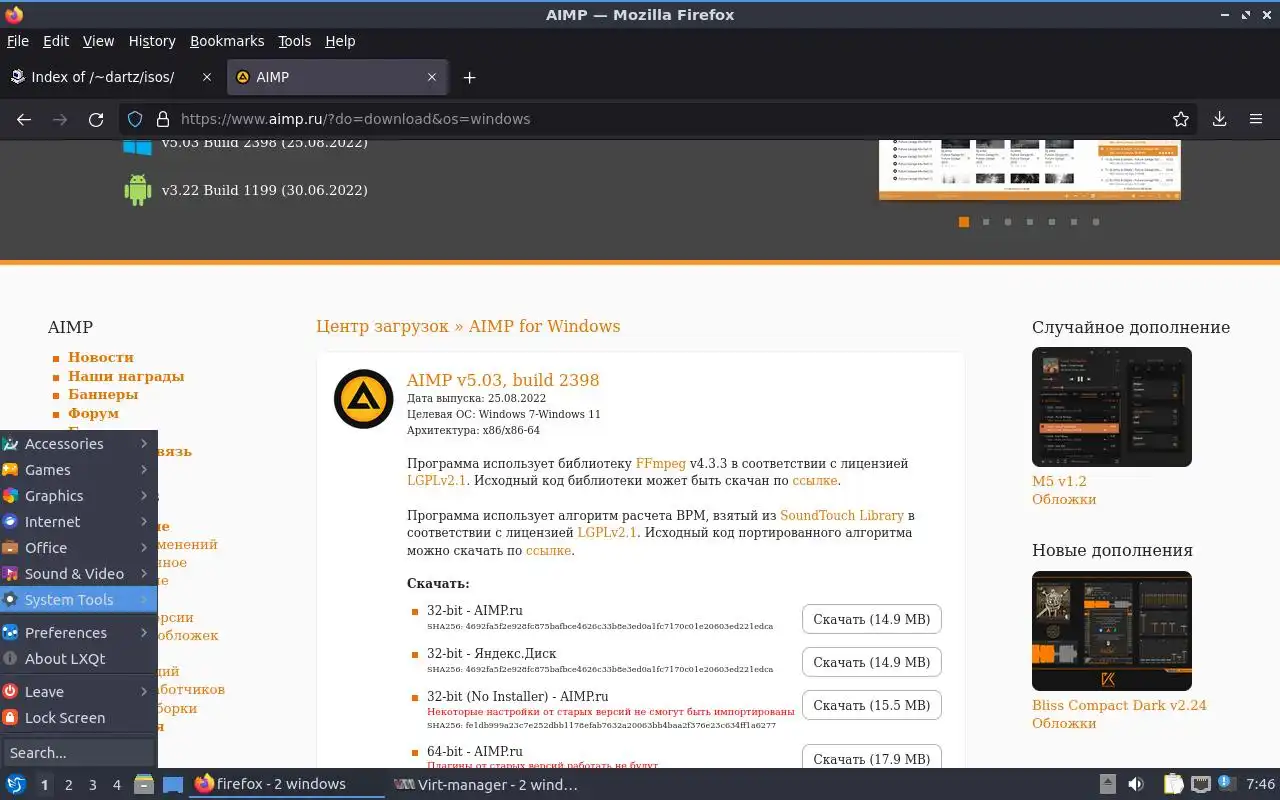
Task: Focus the URL address bar
Action: pos(660,119)
